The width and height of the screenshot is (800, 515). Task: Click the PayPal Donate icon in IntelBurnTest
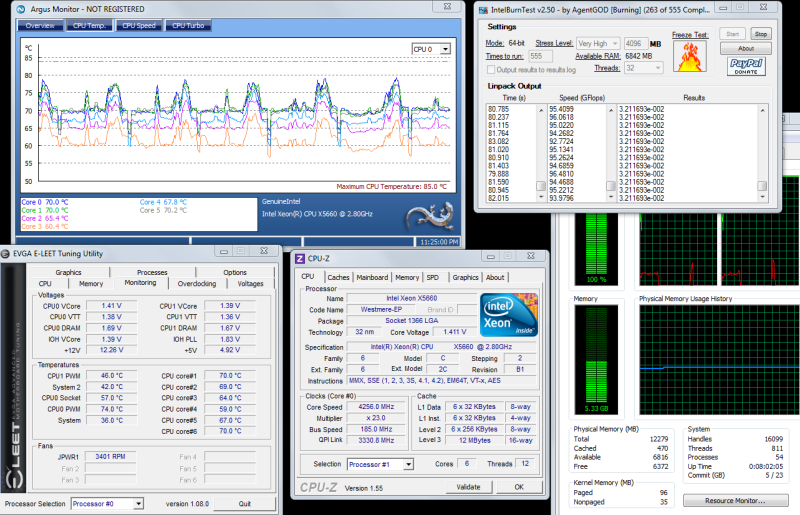coord(746,66)
